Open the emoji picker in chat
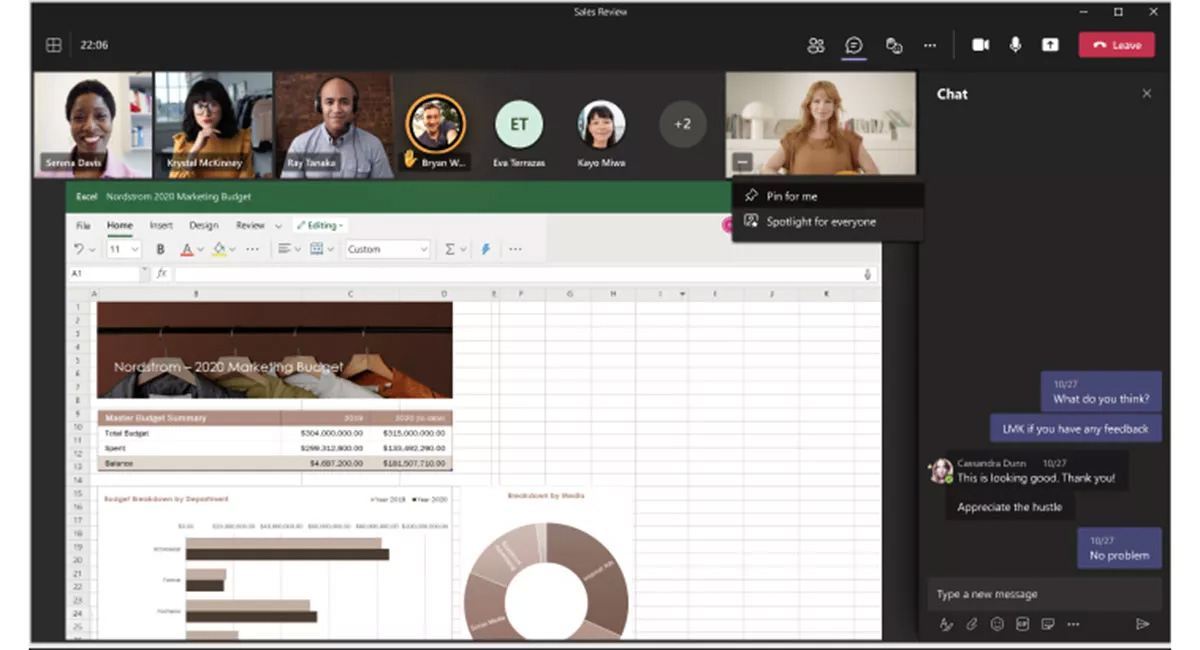Viewport: 1200px width, 650px height. coord(997,624)
